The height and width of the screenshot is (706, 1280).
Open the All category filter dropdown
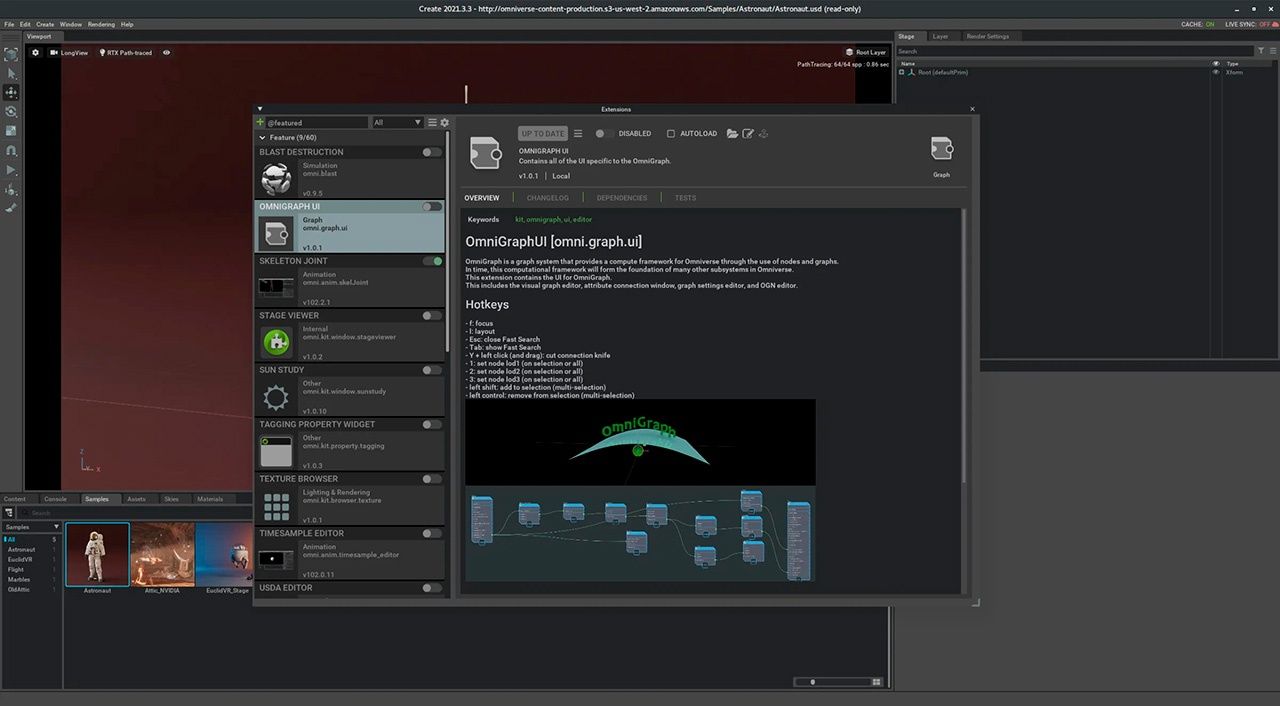397,122
